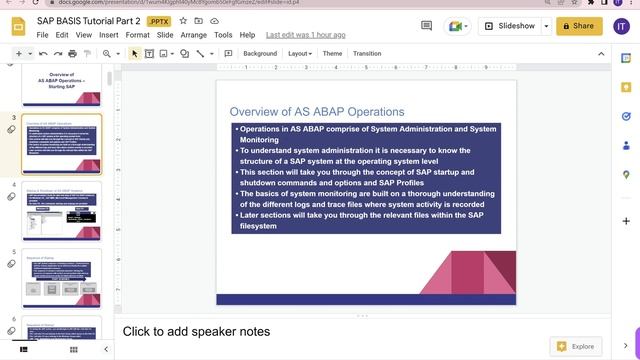Click the Background button
This screenshot has width=640, height=360.
coord(260,53)
